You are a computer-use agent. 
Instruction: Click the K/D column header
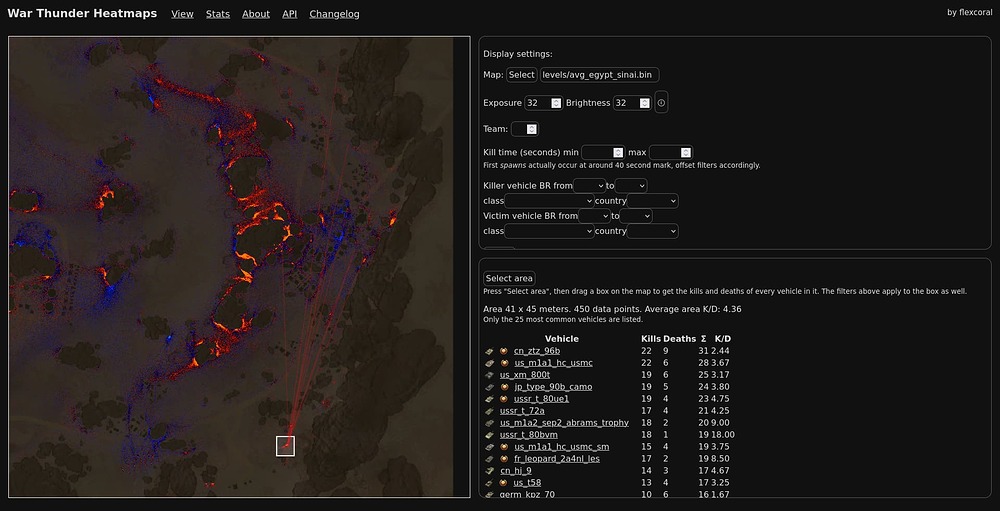tap(723, 339)
